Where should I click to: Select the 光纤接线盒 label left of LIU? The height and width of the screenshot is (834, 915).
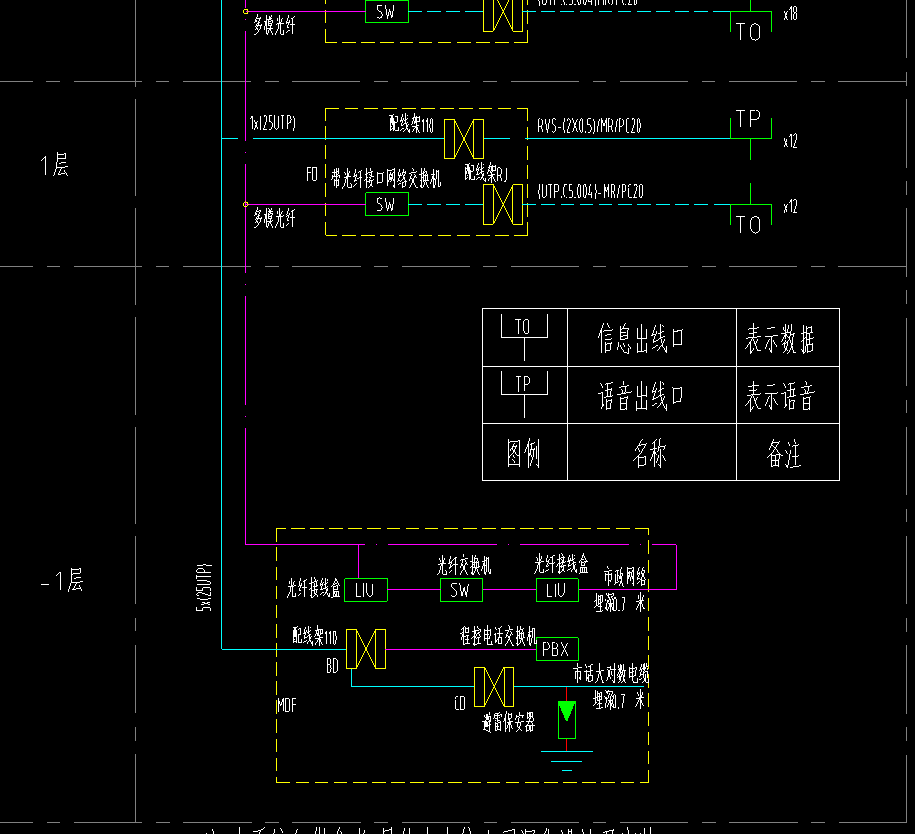[x=313, y=588]
